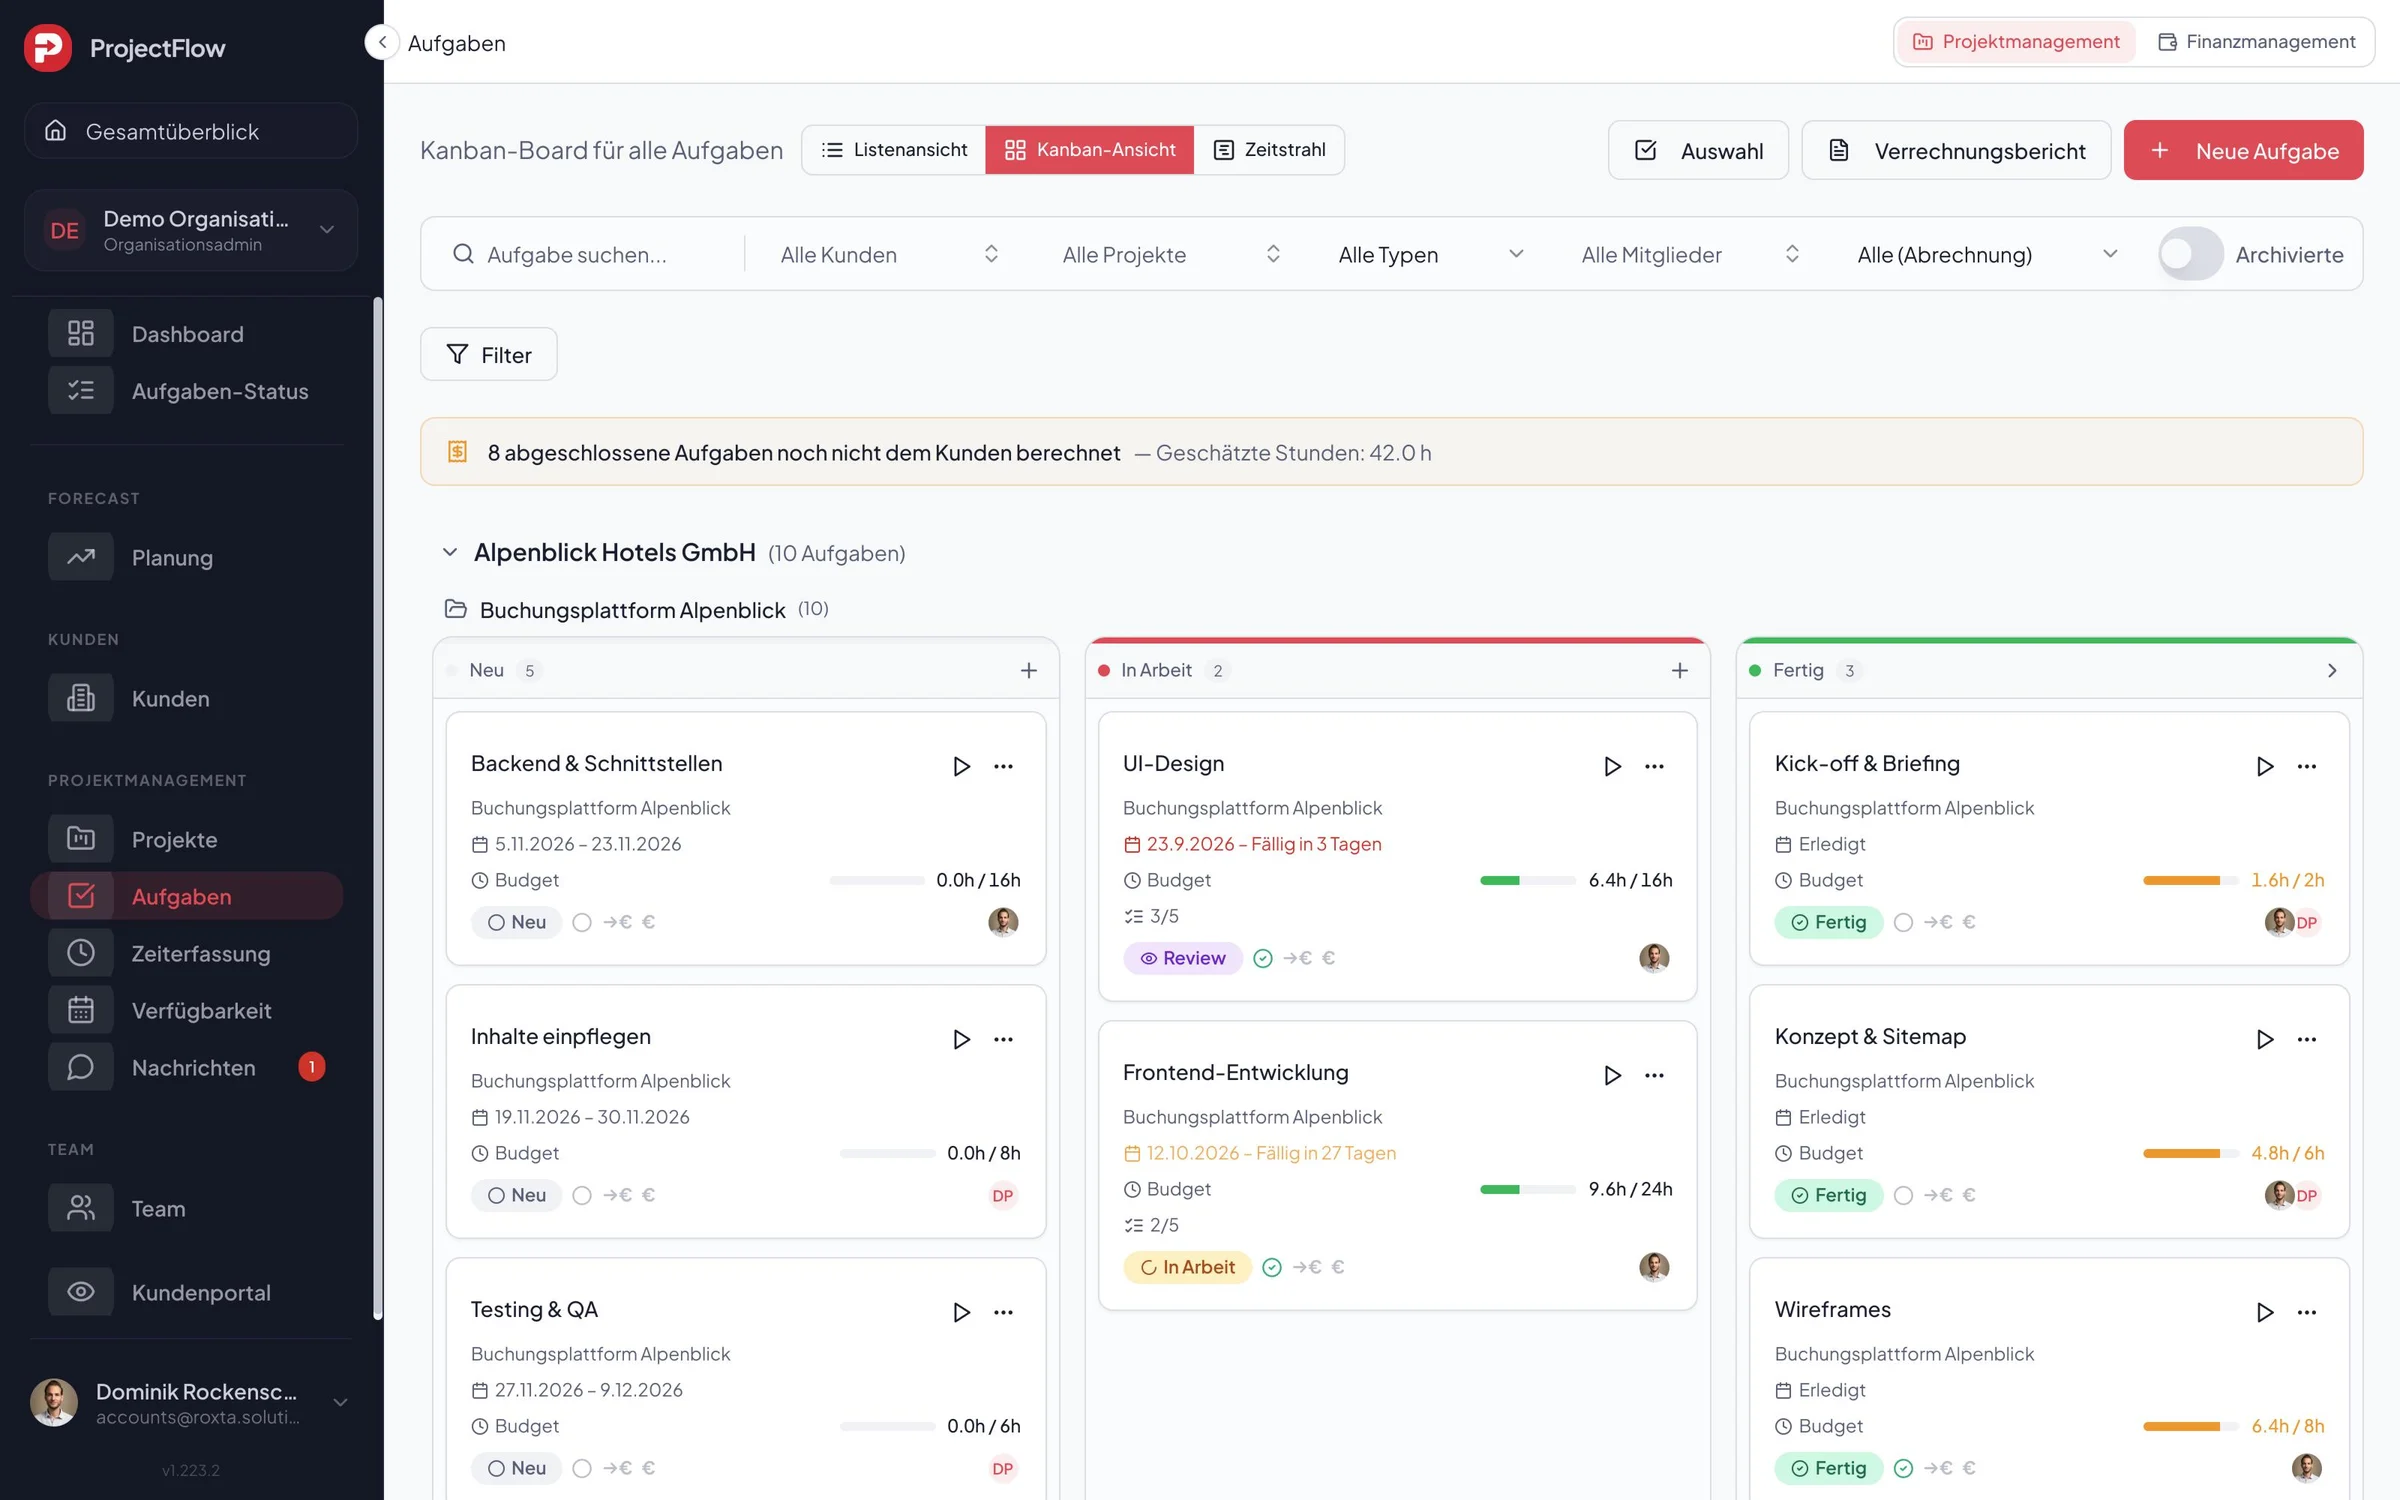
Task: Start timer on Backend & Schnittstellen card
Action: (961, 766)
